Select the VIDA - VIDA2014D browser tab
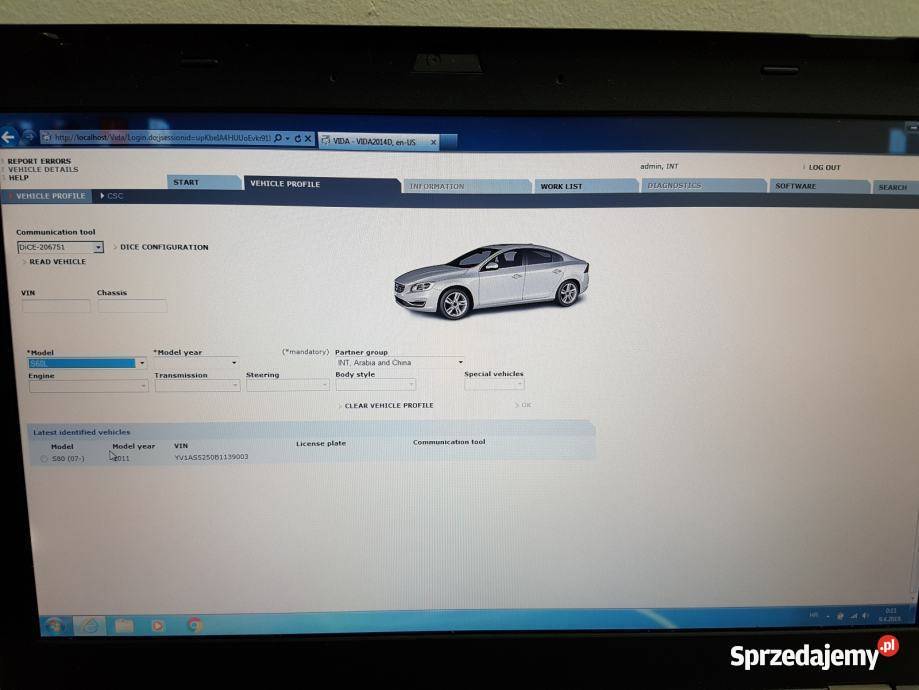Viewport: 919px width, 690px height. 378,141
